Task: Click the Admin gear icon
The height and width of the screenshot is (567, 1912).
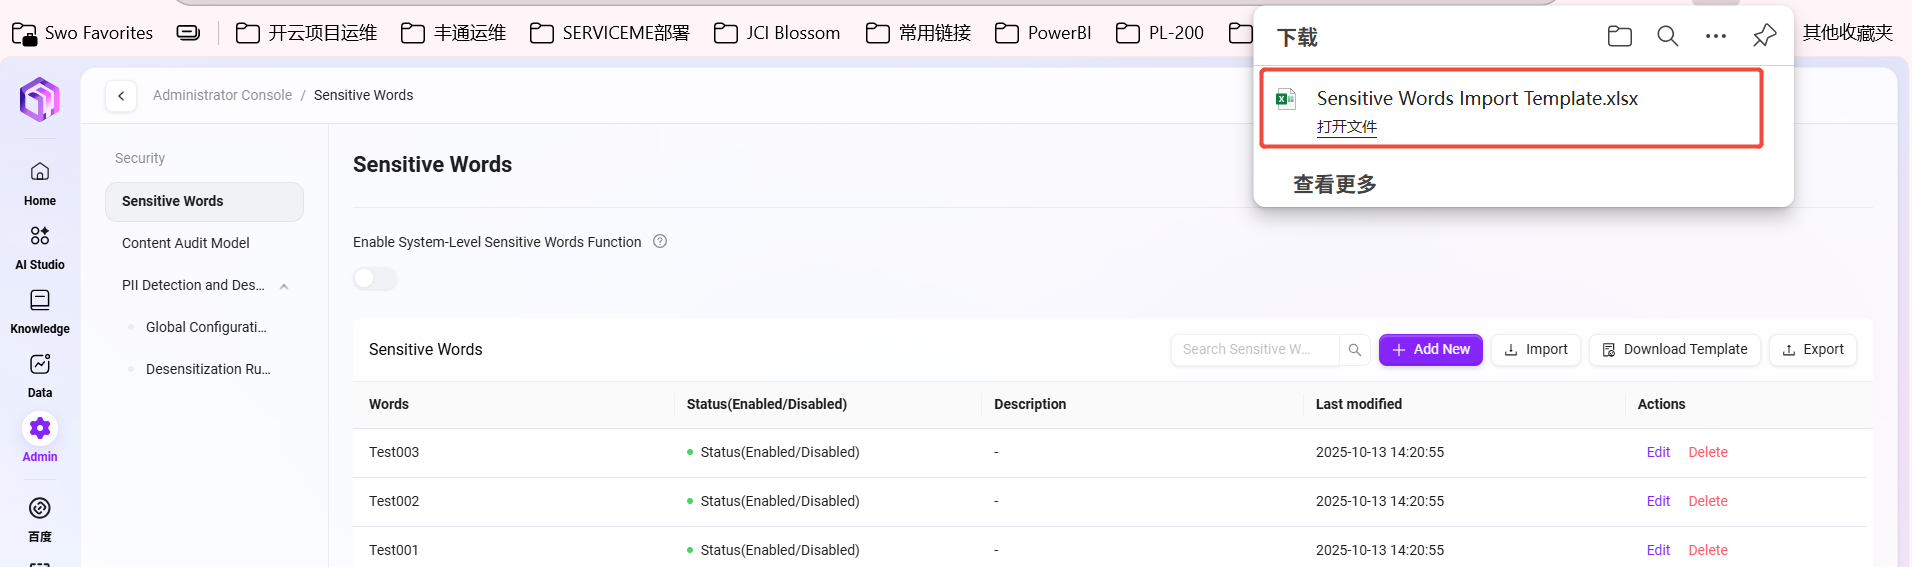Action: (40, 428)
